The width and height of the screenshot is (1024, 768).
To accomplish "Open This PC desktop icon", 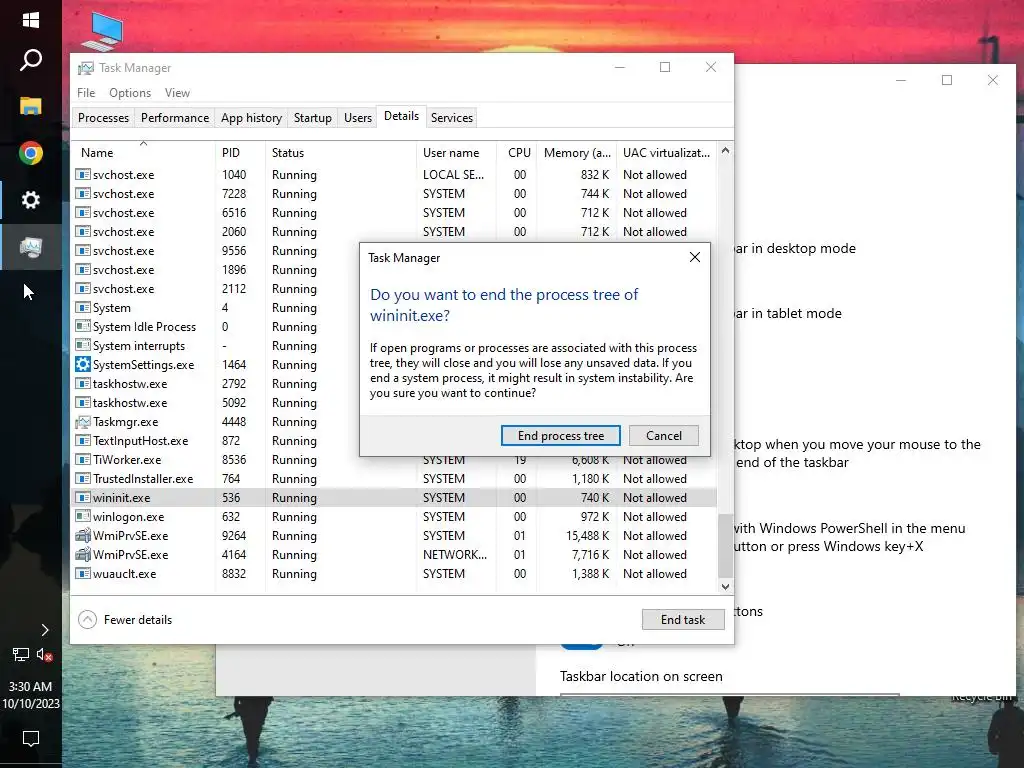I will (x=103, y=30).
